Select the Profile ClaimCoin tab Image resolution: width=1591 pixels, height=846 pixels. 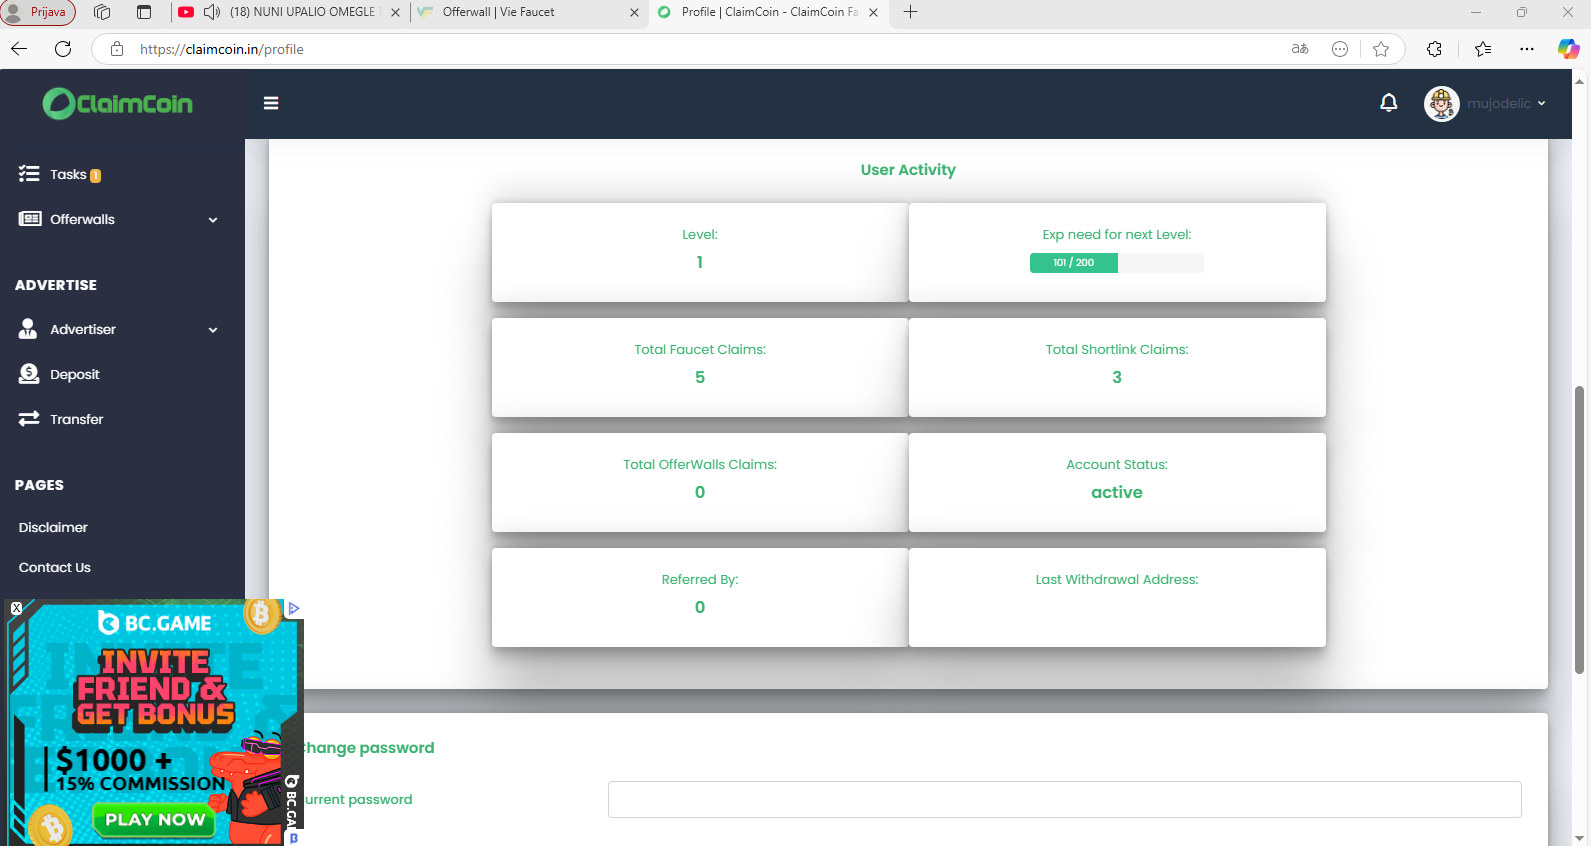pyautogui.click(x=768, y=12)
